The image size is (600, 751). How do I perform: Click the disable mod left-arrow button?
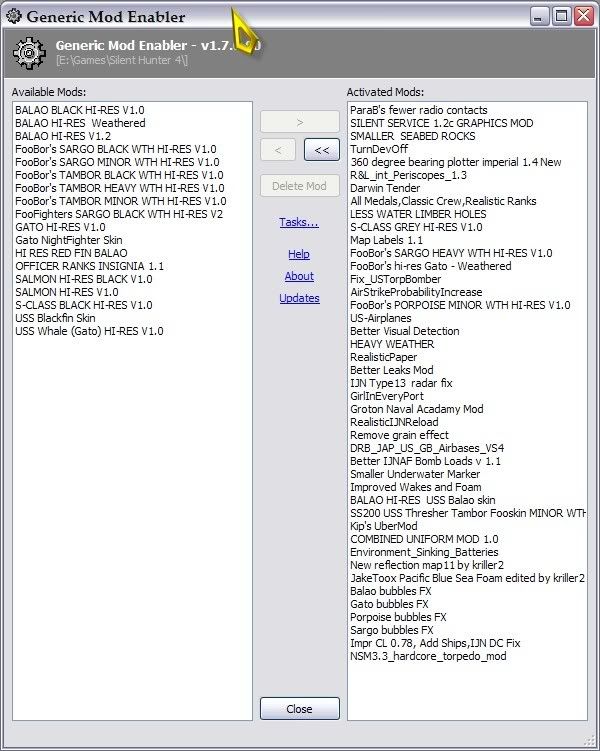tap(278, 150)
